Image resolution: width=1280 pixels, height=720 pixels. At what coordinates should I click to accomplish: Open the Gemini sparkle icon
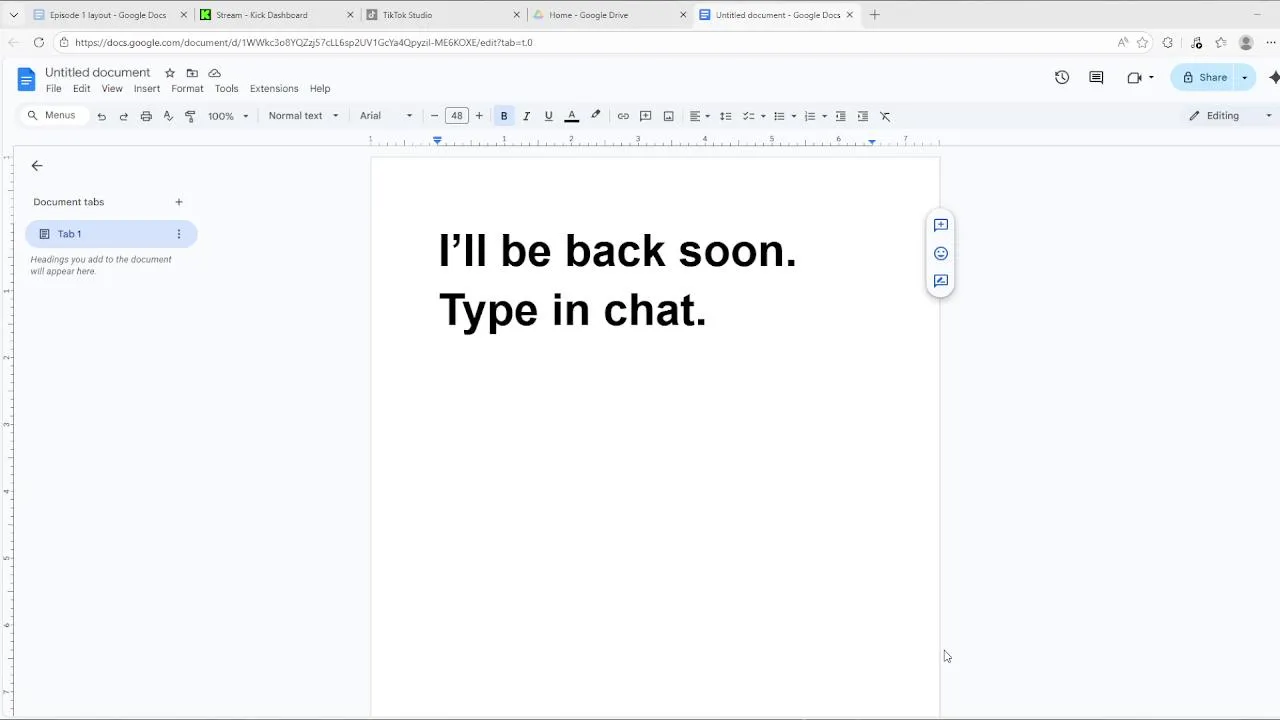1273,77
